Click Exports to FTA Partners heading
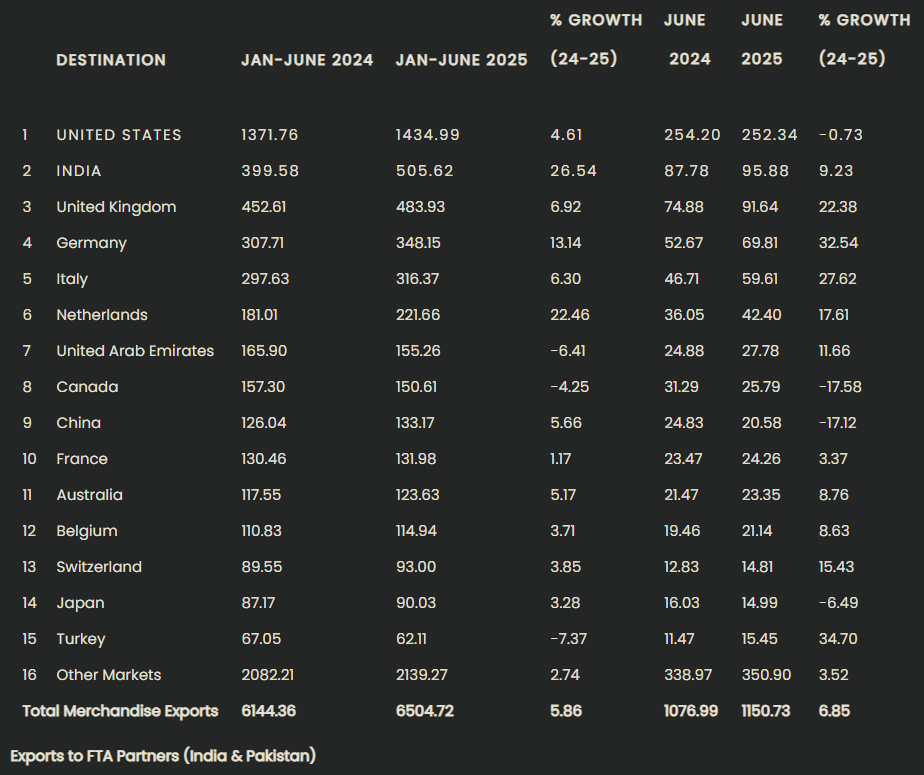 163,756
